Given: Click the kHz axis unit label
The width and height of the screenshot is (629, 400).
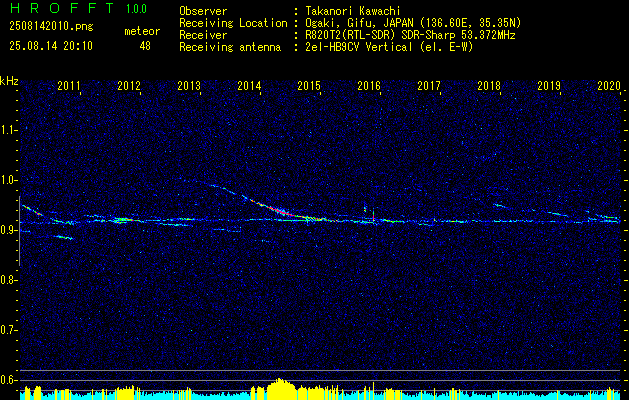Looking at the screenshot, I should tap(9, 81).
